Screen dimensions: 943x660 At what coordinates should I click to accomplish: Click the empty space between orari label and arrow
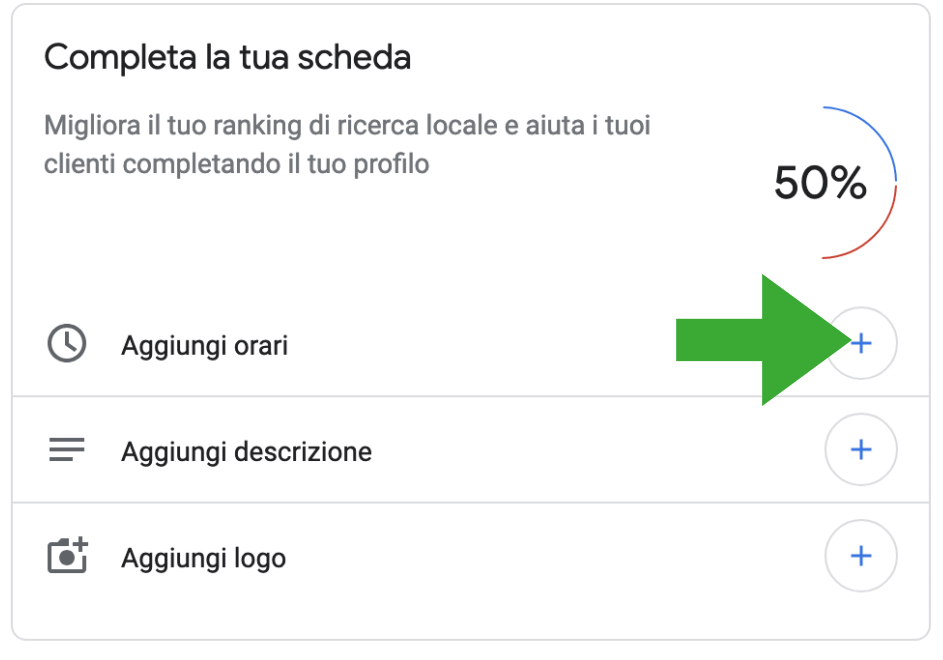(x=481, y=345)
